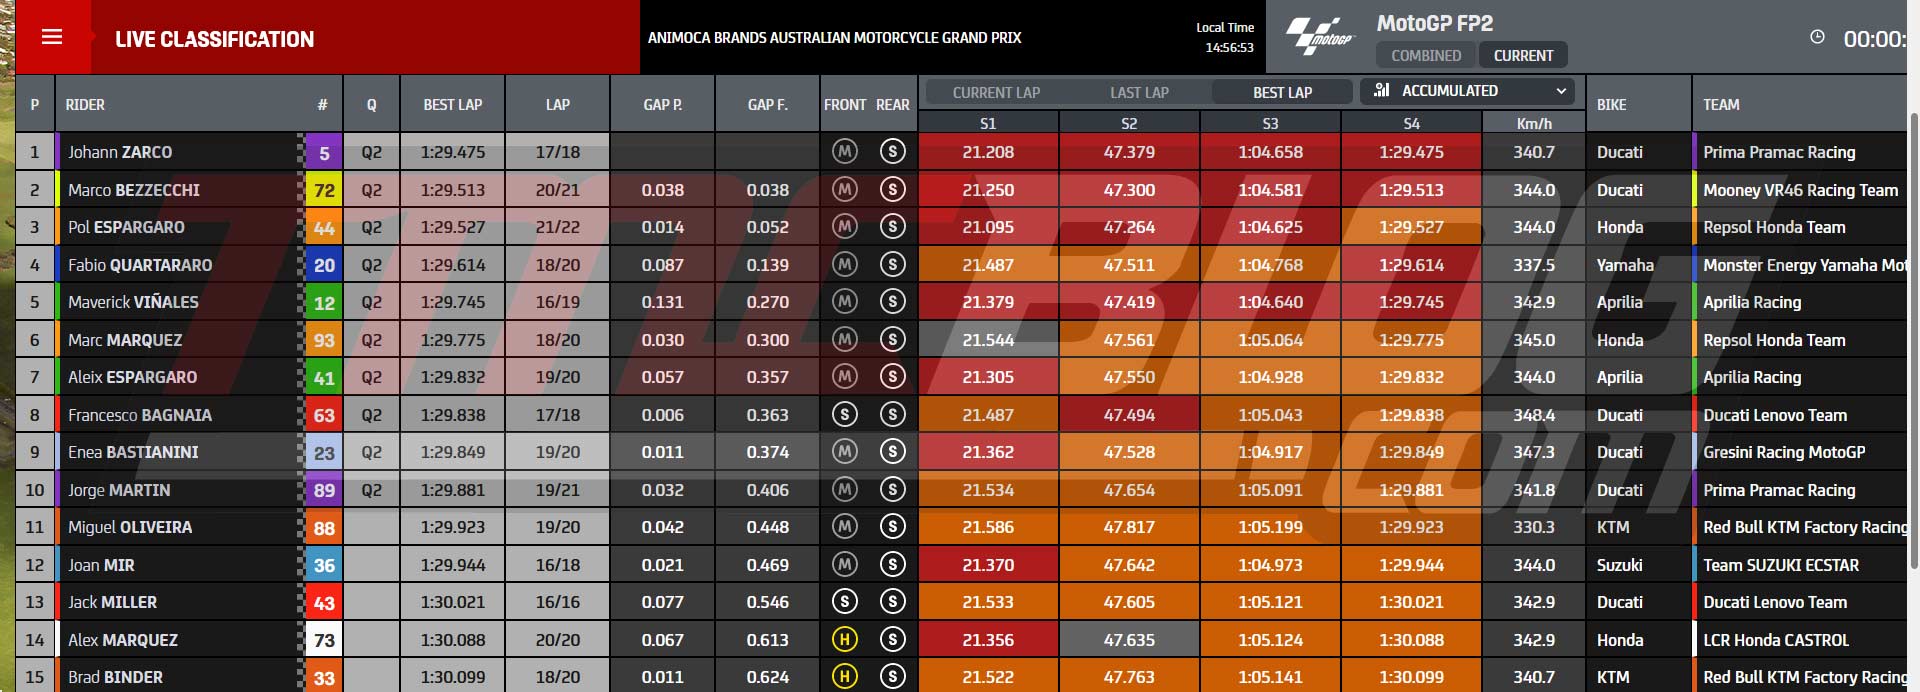This screenshot has width=1920, height=692.
Task: Click Pol Espargaro's rear soft tyre icon
Action: point(893,227)
